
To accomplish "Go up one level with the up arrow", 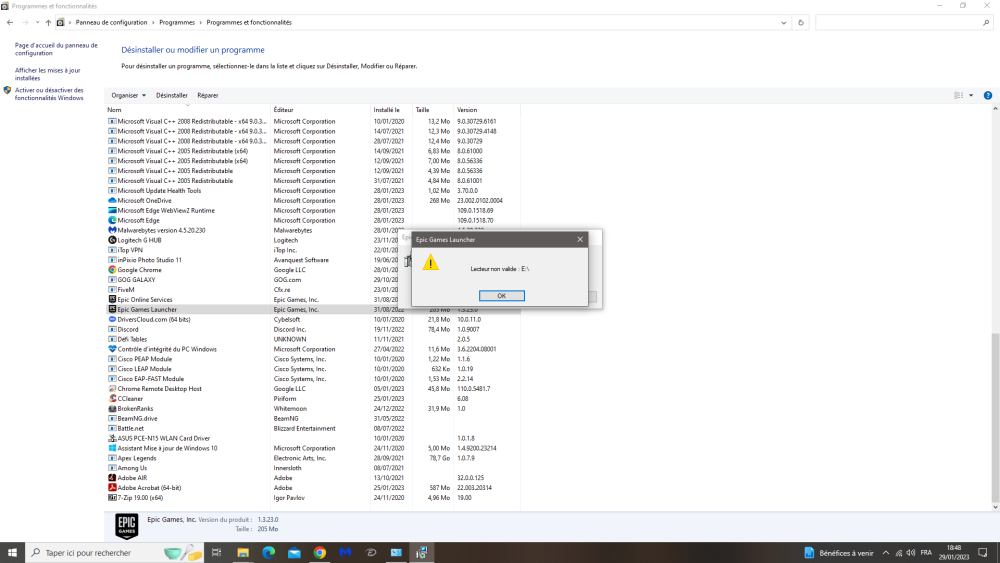I will click(48, 22).
